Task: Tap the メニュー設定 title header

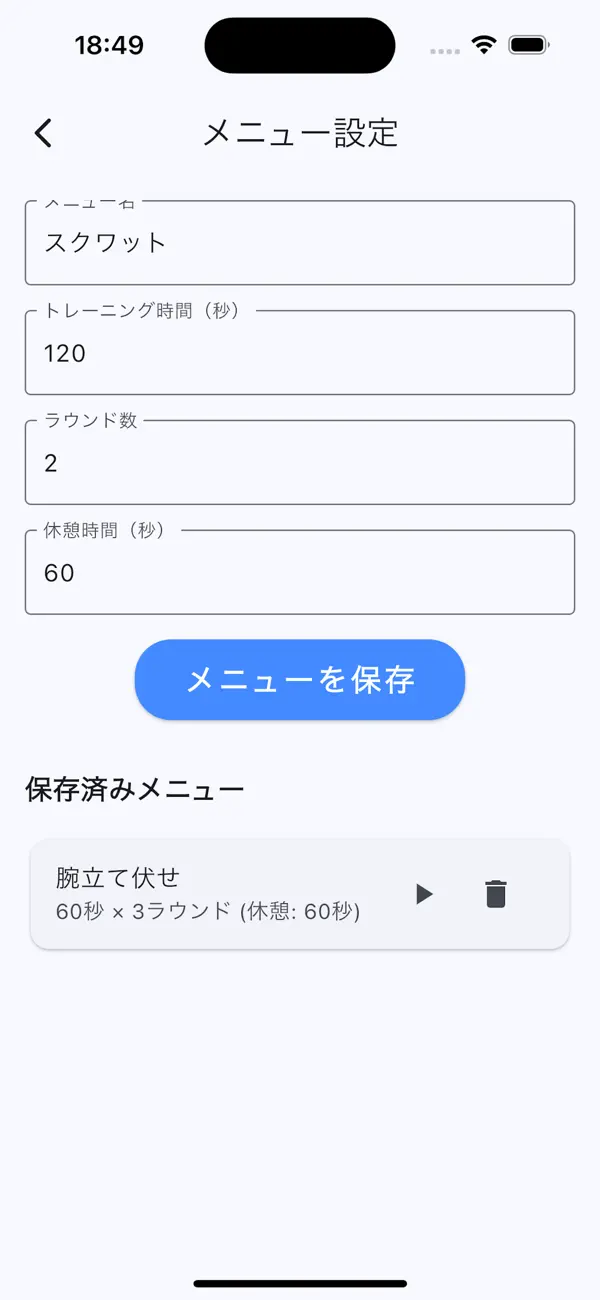Action: (x=299, y=133)
